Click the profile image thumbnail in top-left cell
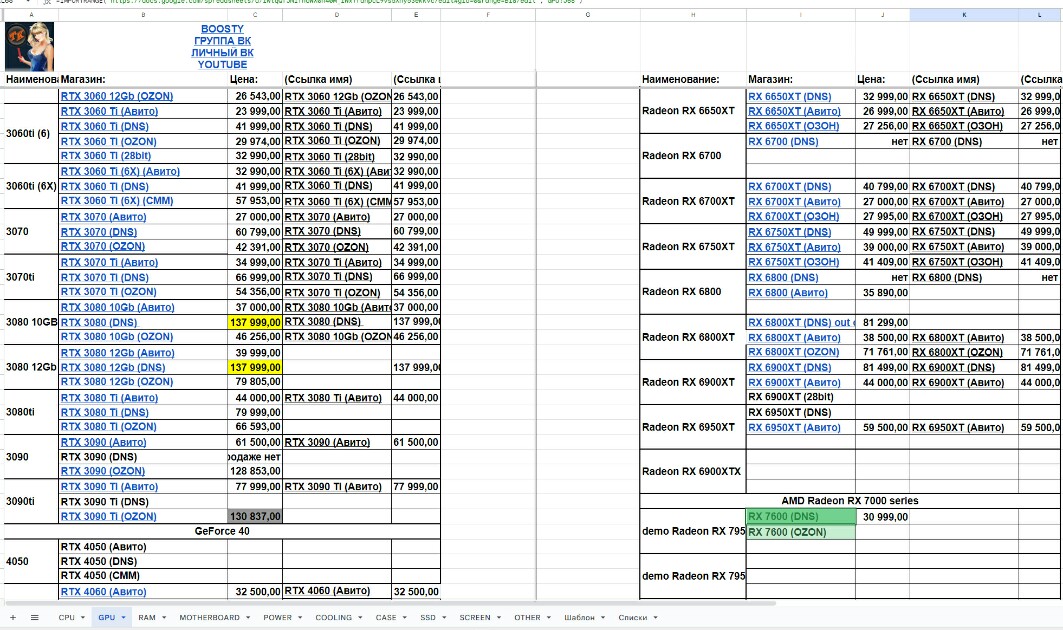This screenshot has height=630, width=1063. click(29, 47)
